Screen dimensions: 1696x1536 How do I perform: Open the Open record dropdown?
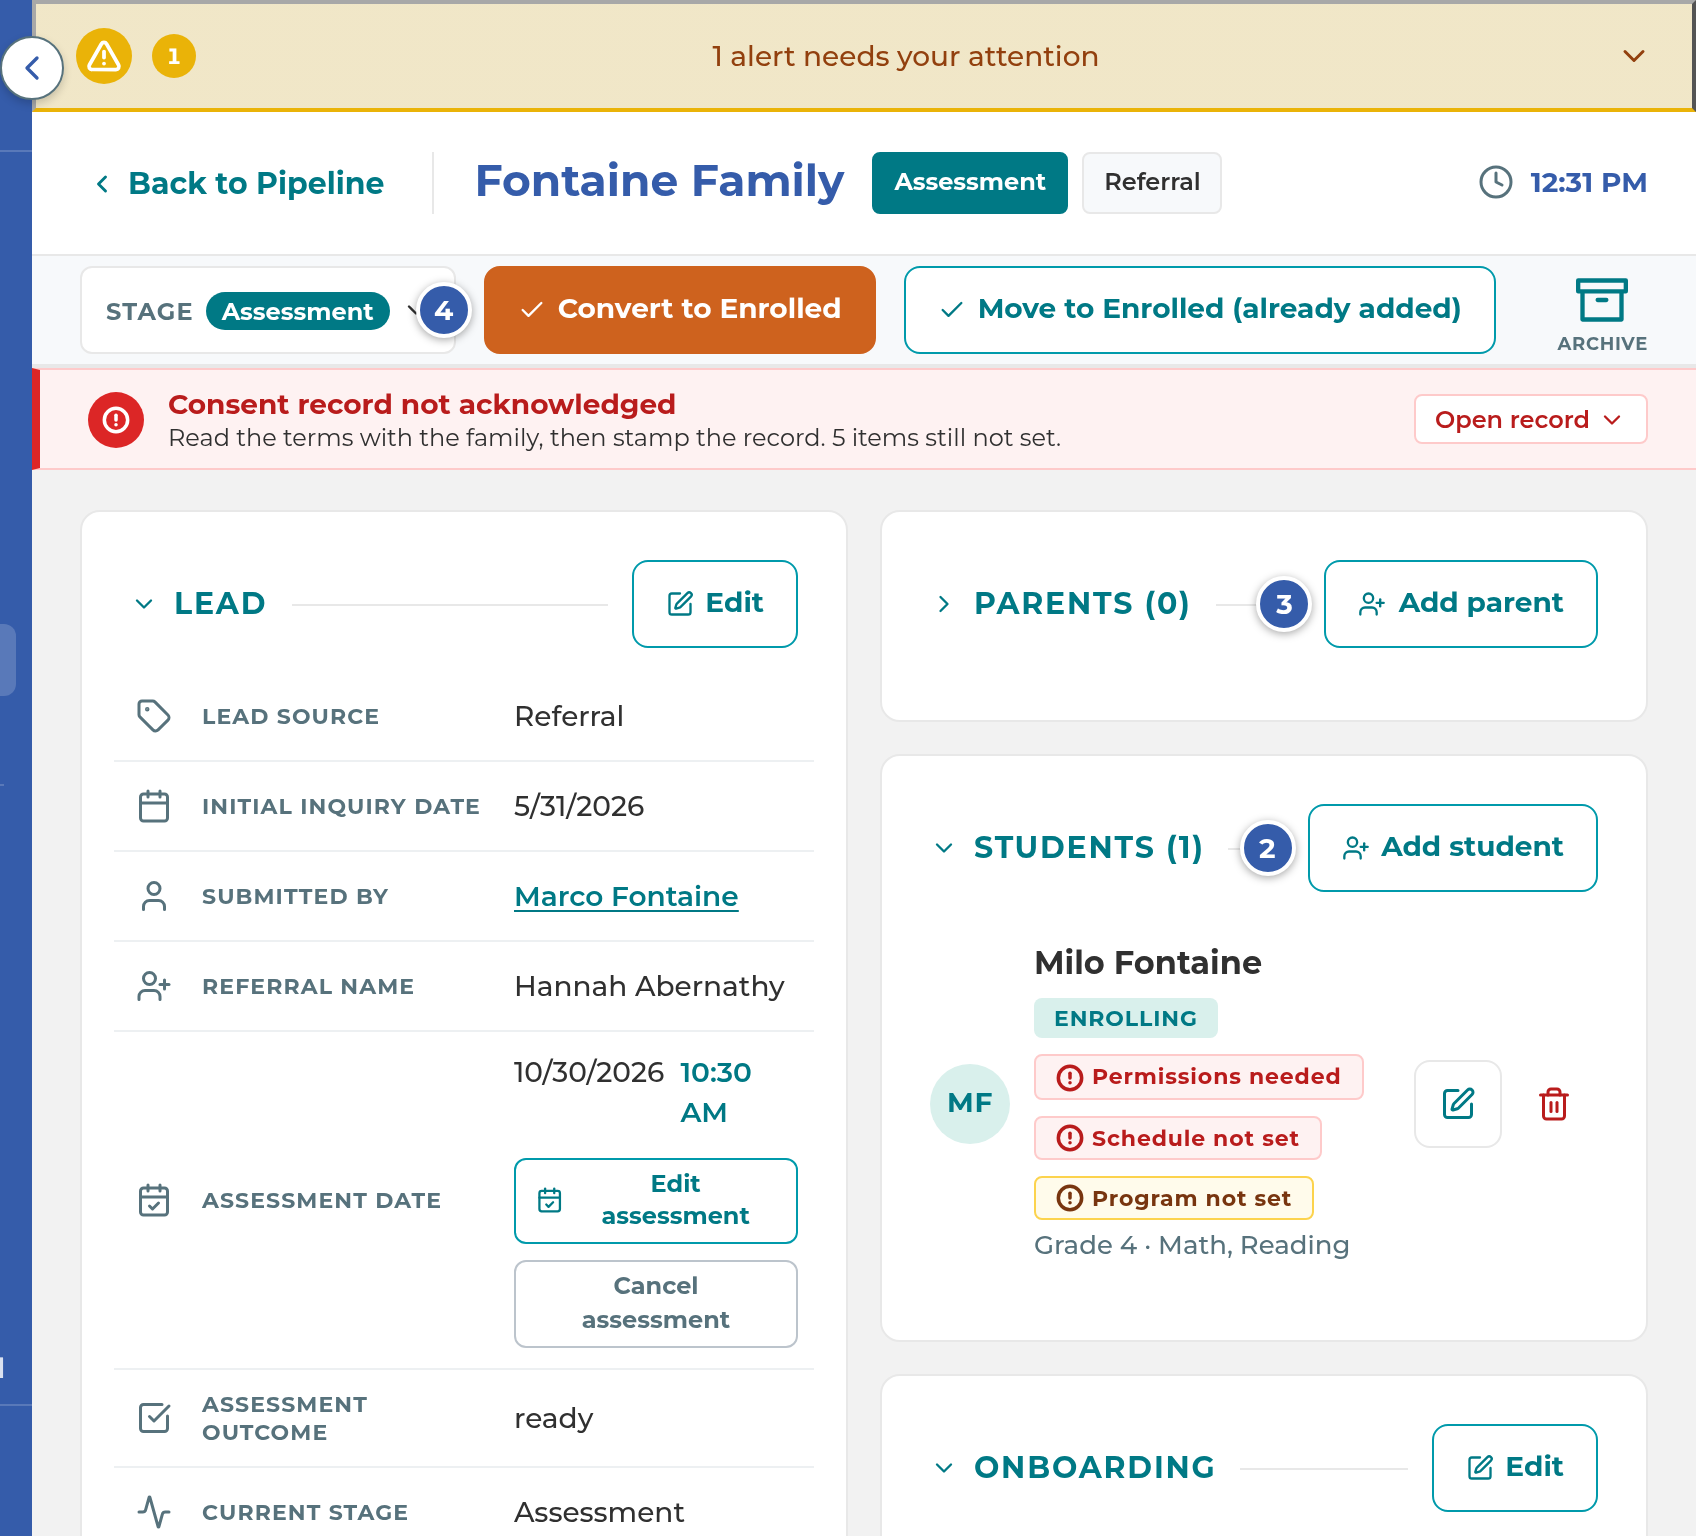1530,419
